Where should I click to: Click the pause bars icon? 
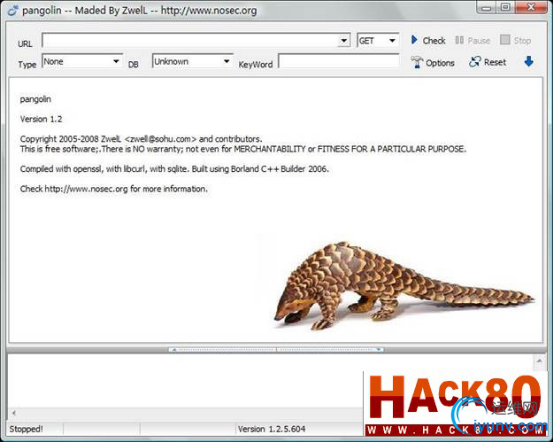tap(459, 40)
